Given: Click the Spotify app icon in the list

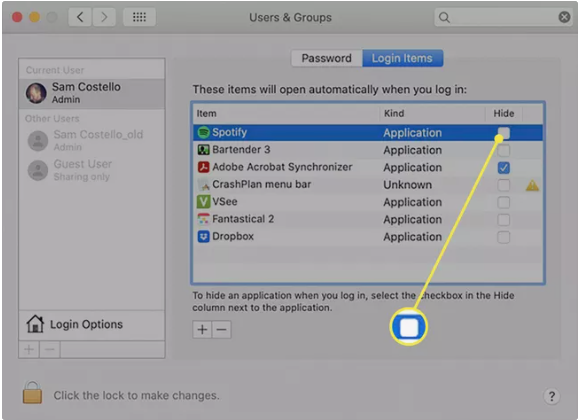Looking at the screenshot, I should pos(203,132).
